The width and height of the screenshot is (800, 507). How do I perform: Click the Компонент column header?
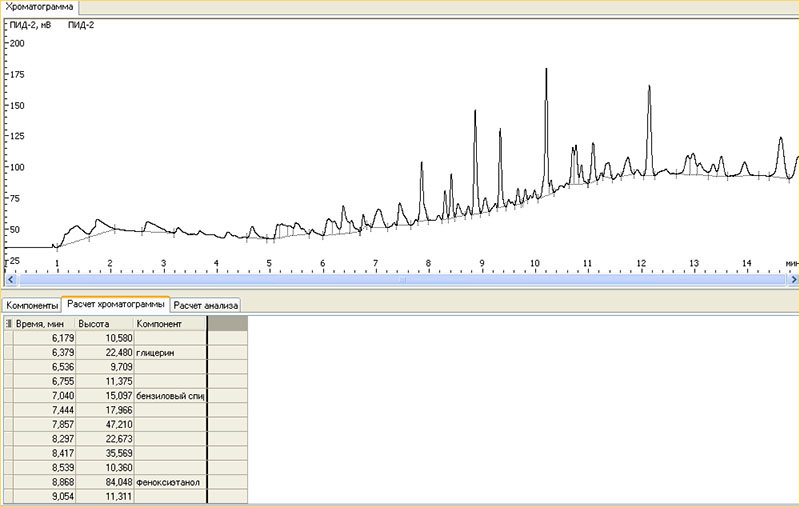tap(168, 324)
